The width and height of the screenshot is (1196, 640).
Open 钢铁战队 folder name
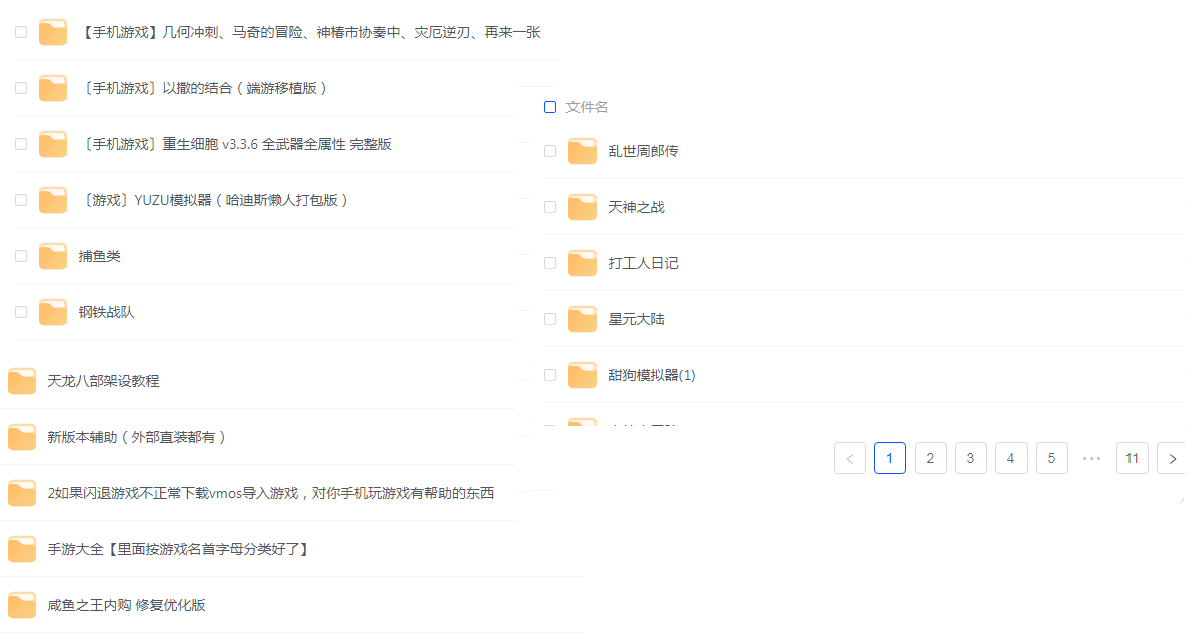point(107,312)
